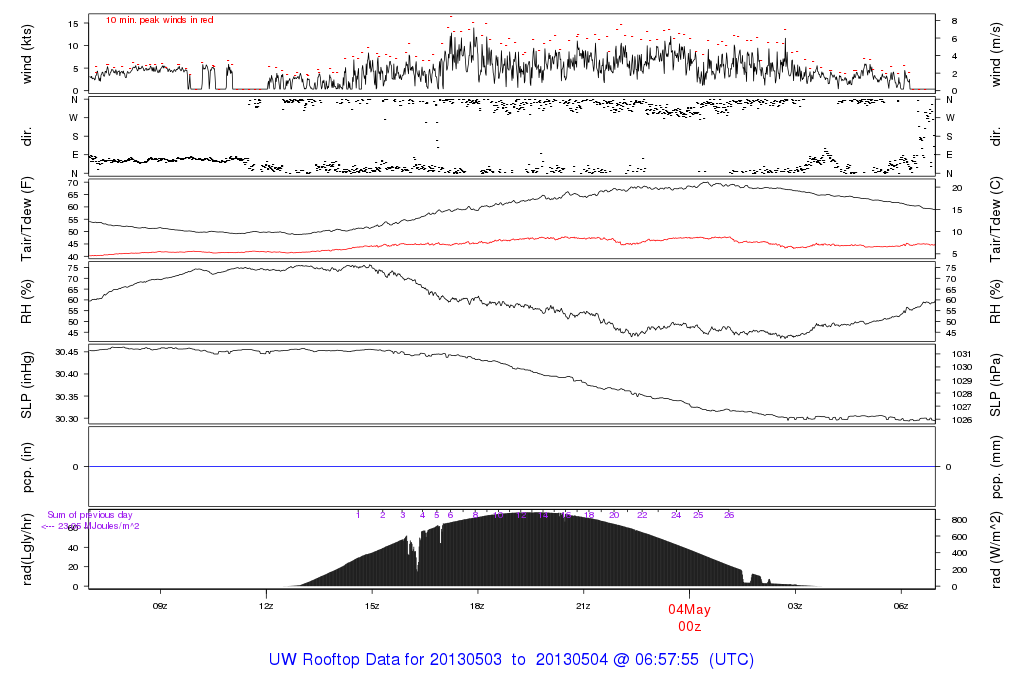This screenshot has width=1024, height=700.
Task: Click the 09z time axis label
Action: click(159, 605)
